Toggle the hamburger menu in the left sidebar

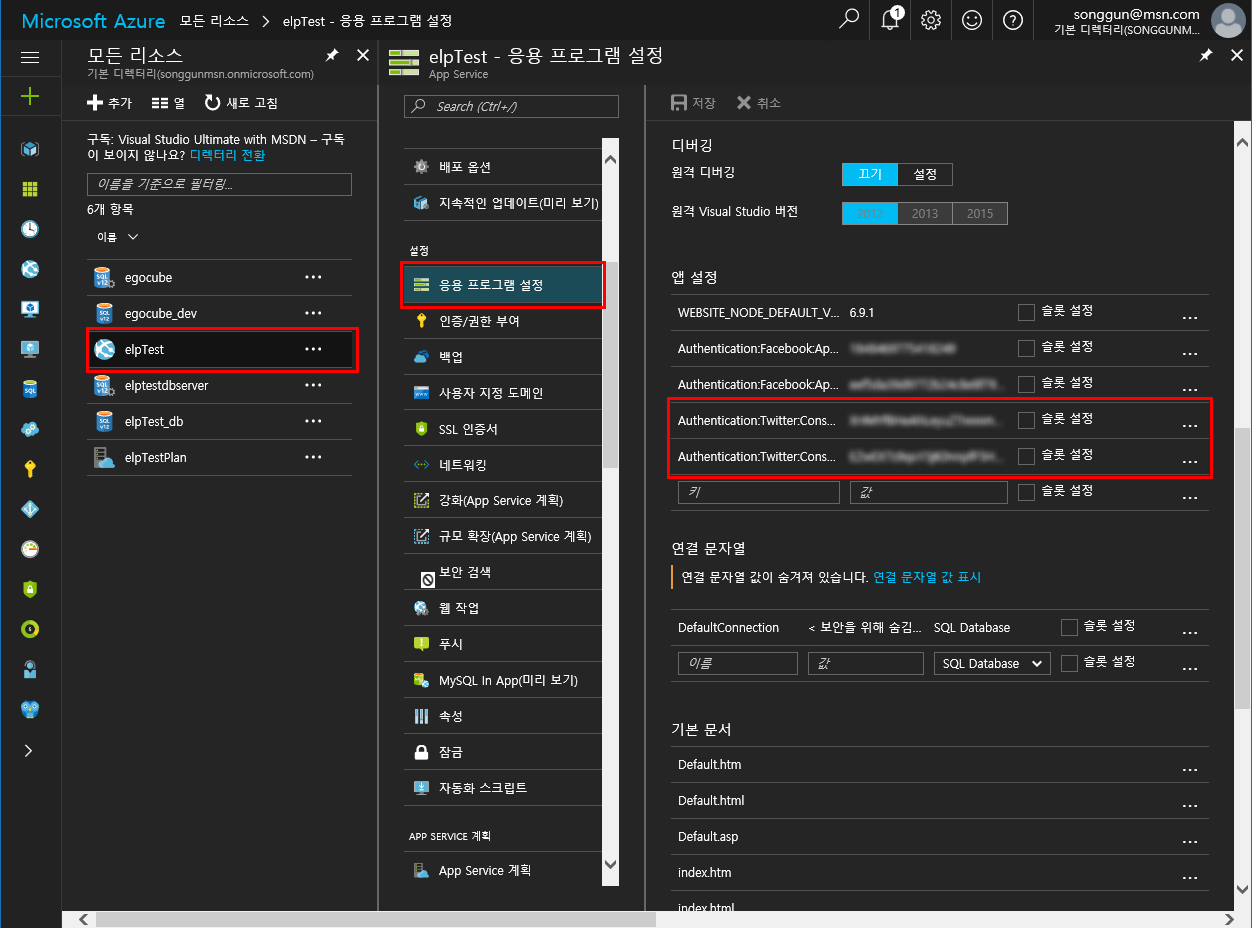[30, 57]
